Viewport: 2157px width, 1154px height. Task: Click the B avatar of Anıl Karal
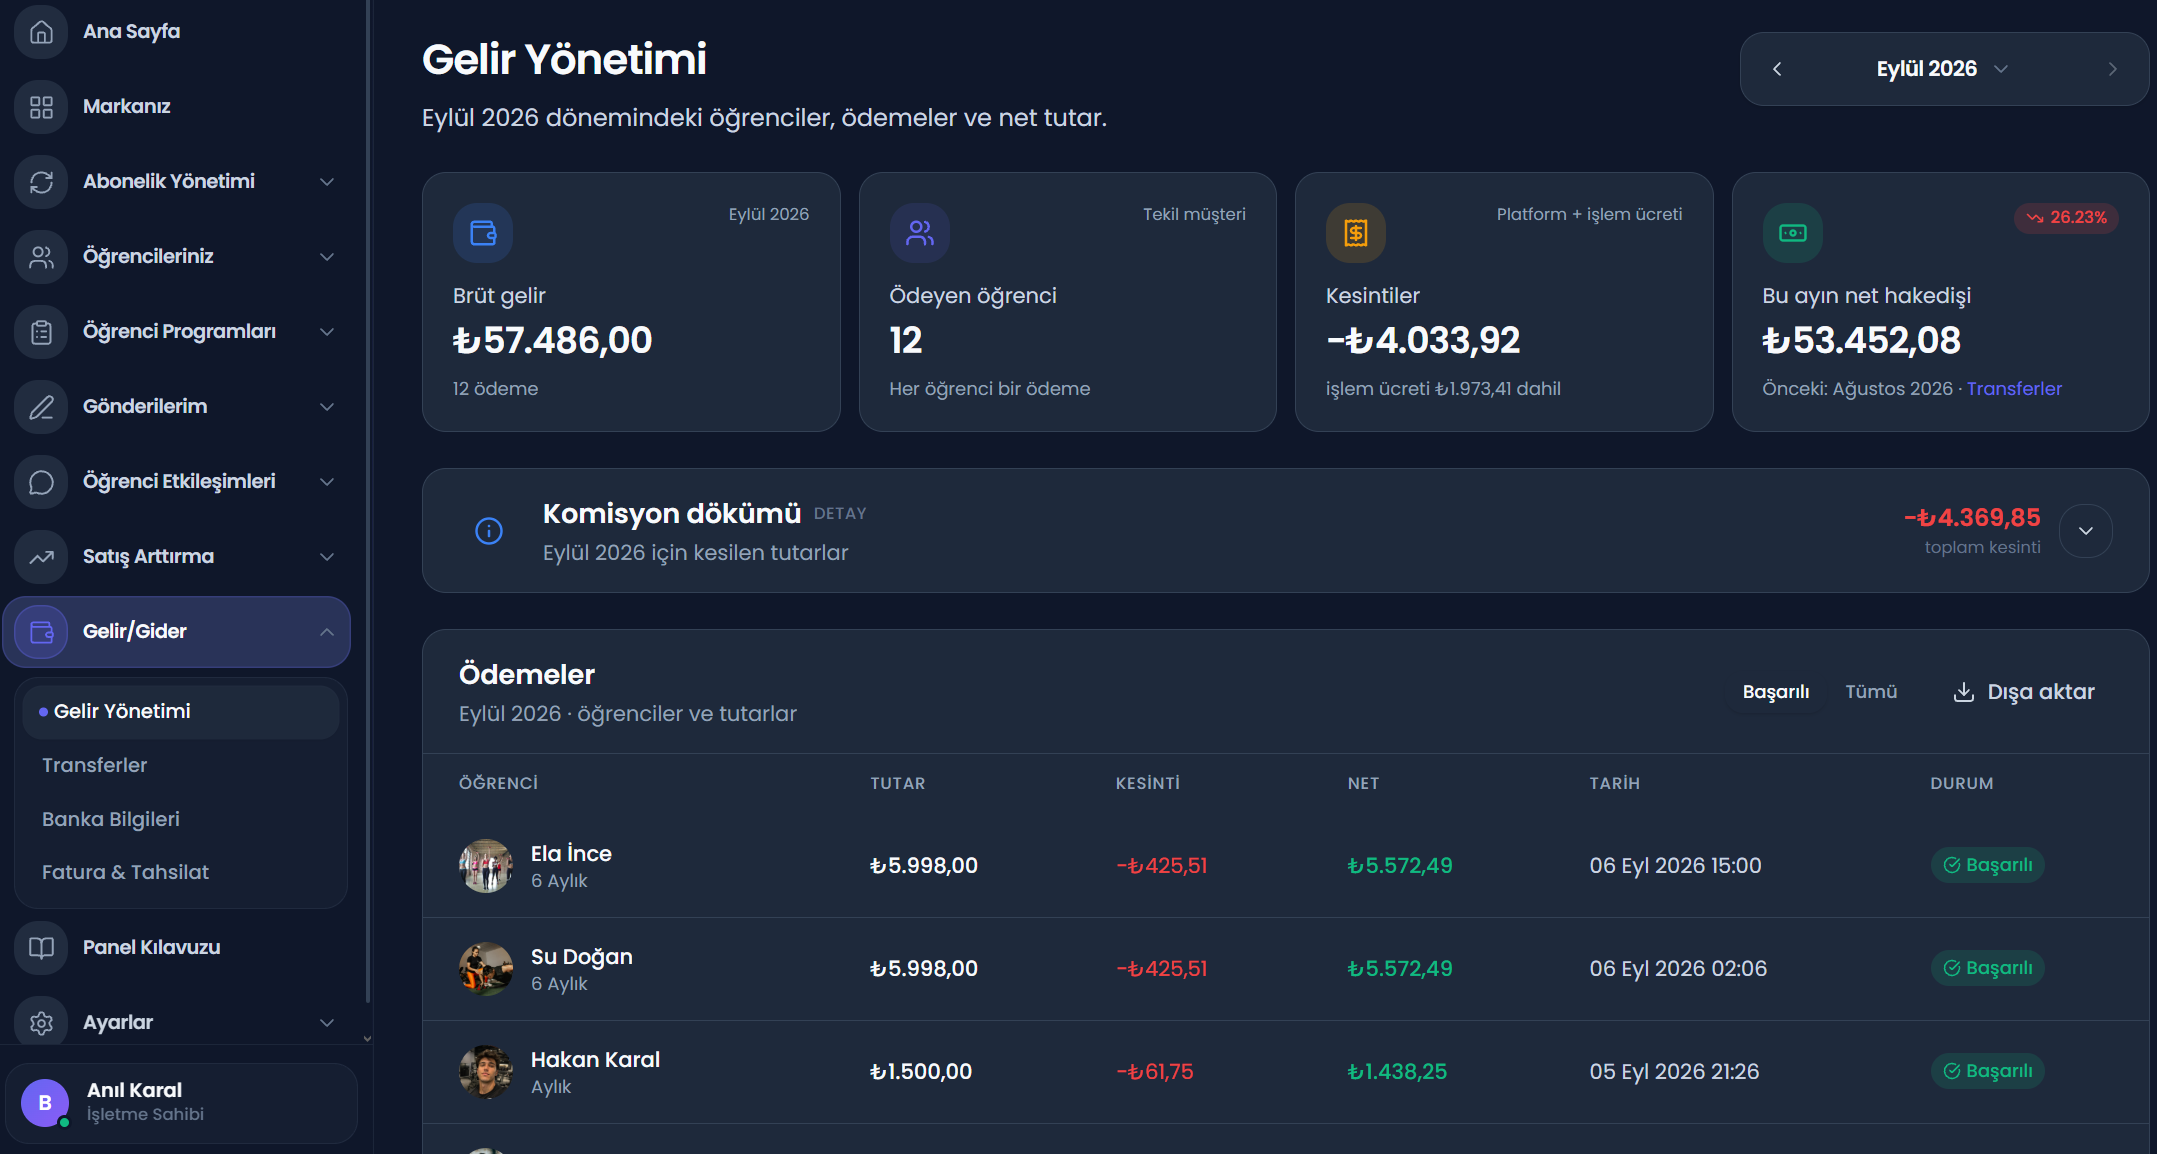[x=45, y=1103]
